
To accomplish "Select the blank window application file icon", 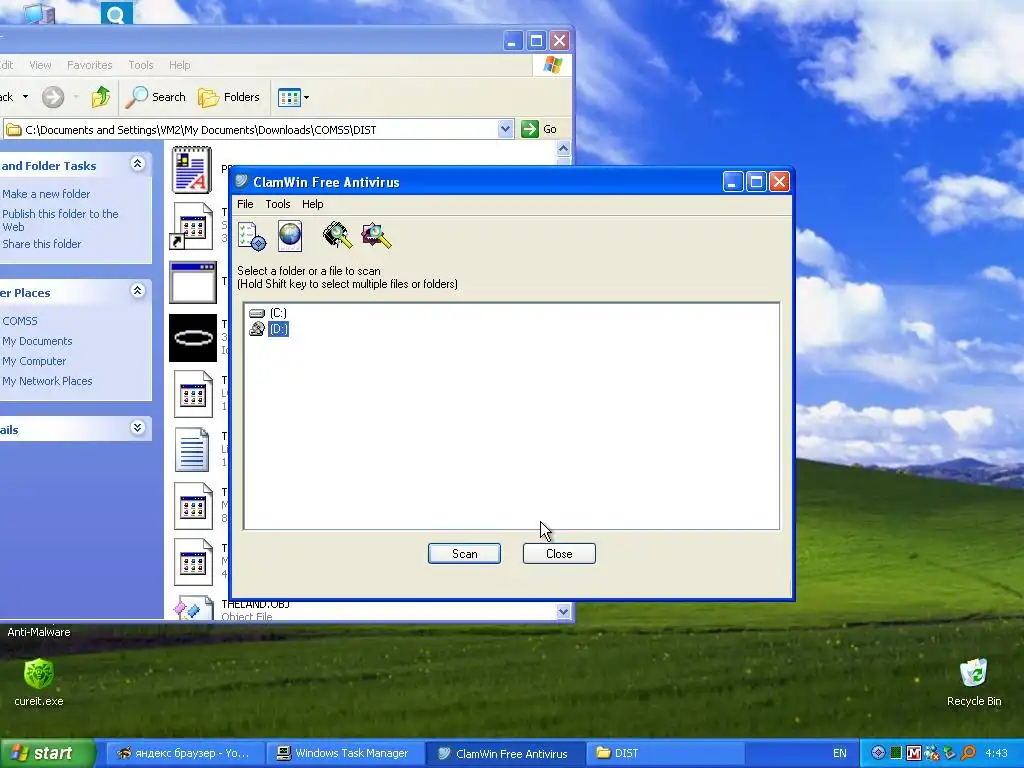I will coord(193,282).
